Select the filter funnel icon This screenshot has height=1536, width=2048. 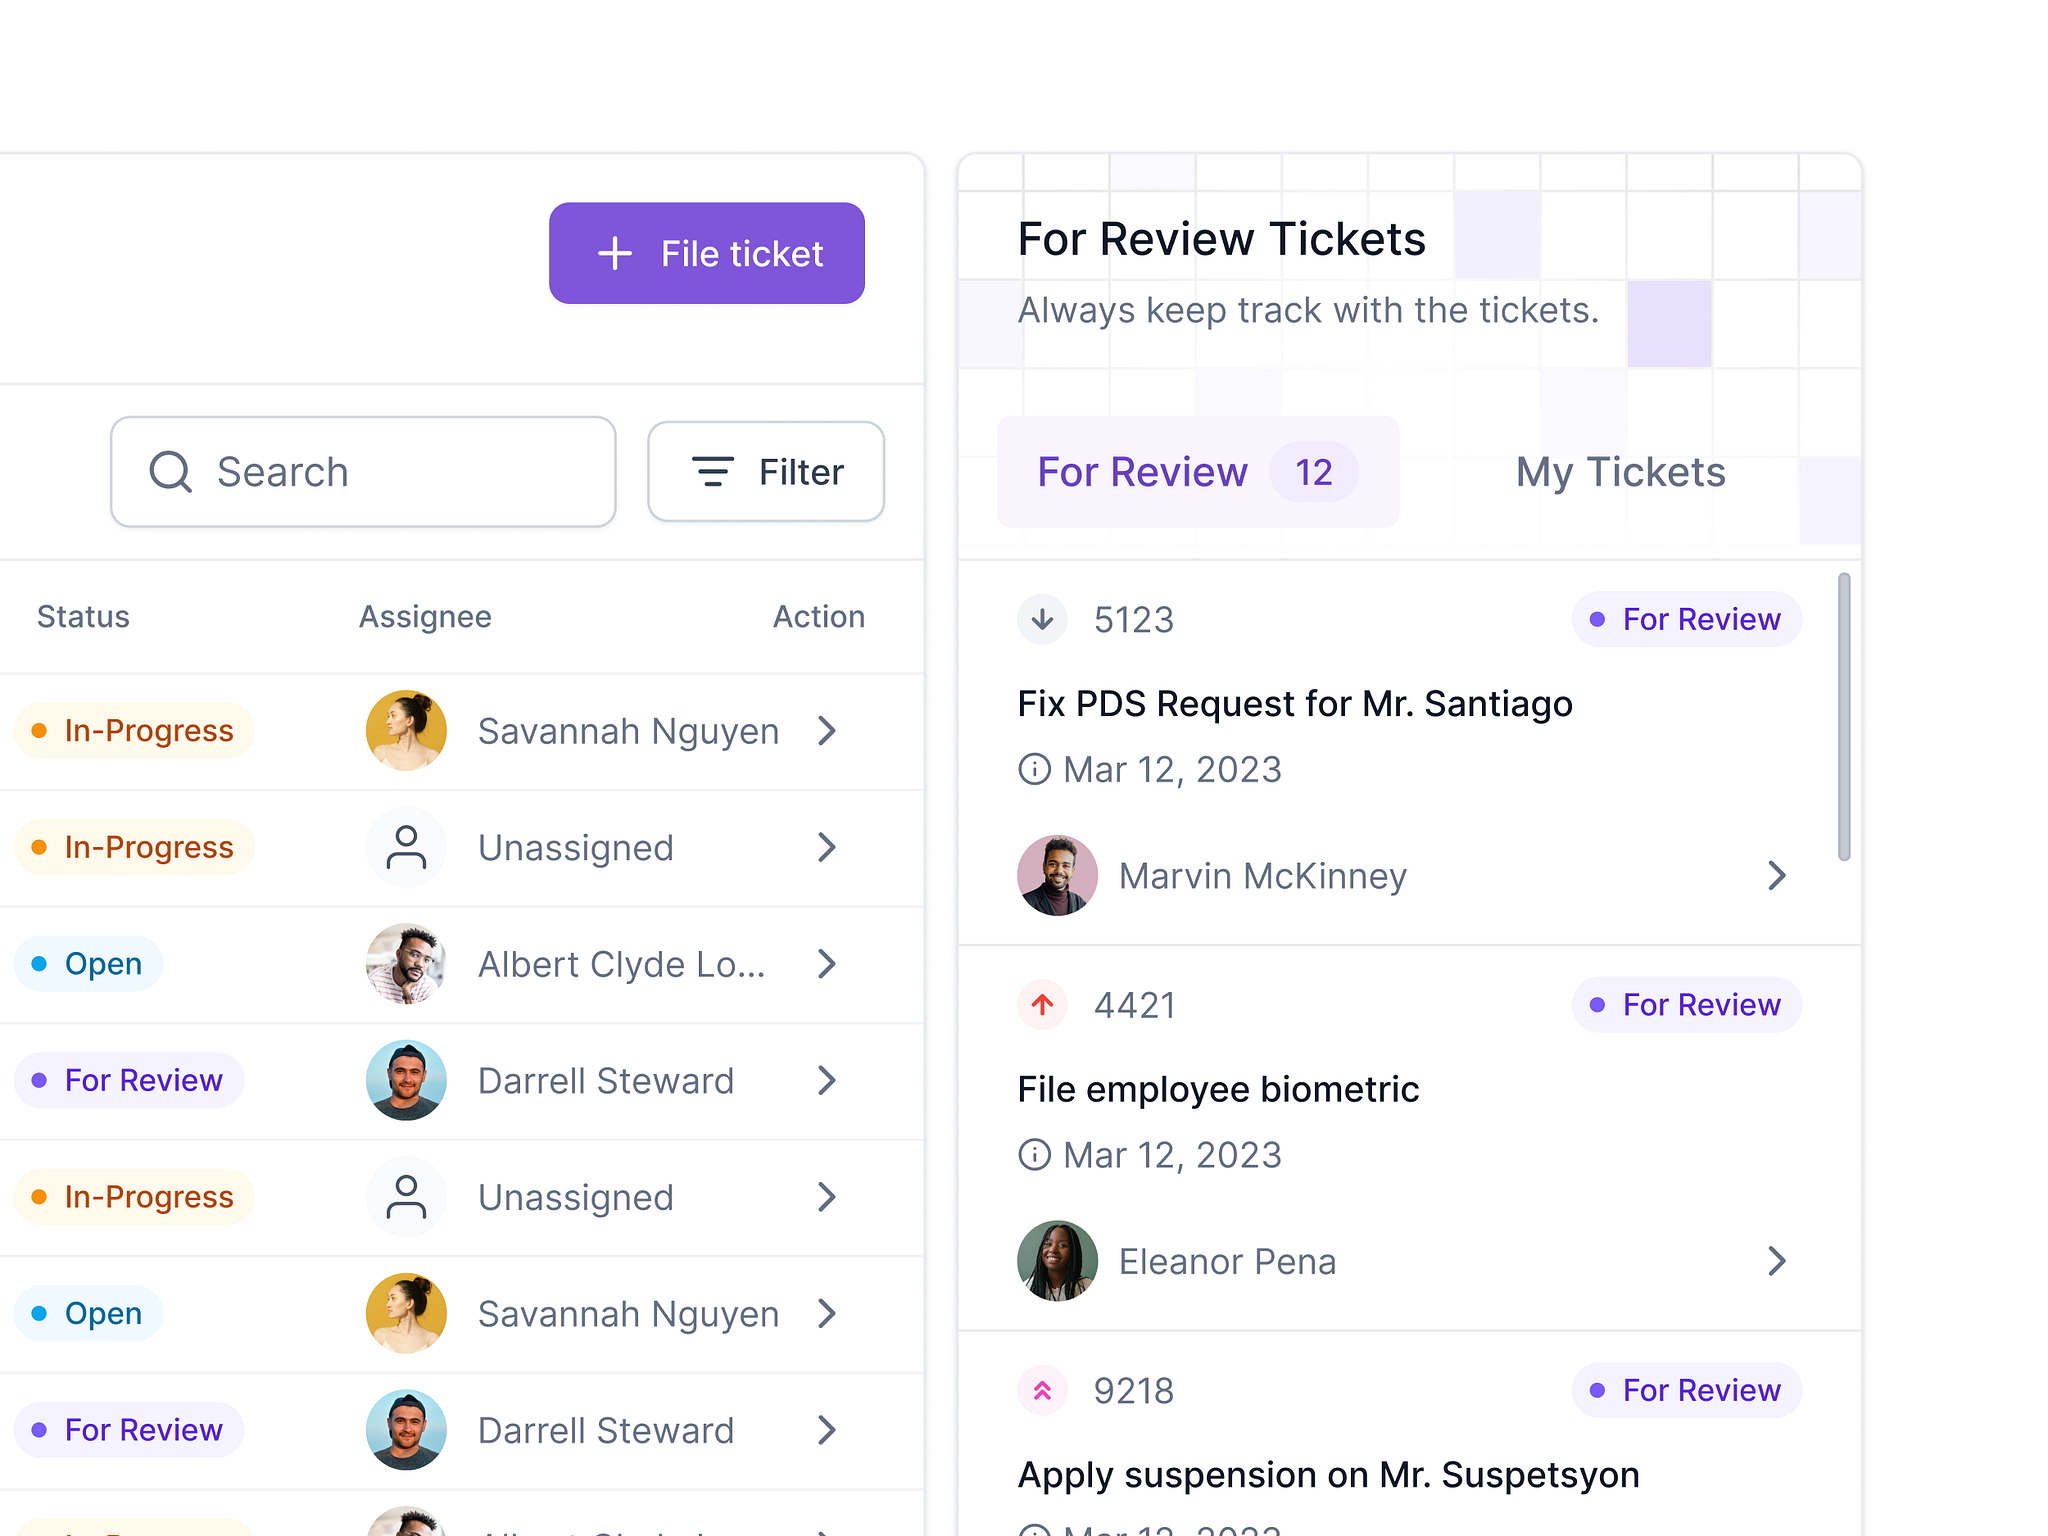pyautogui.click(x=712, y=471)
